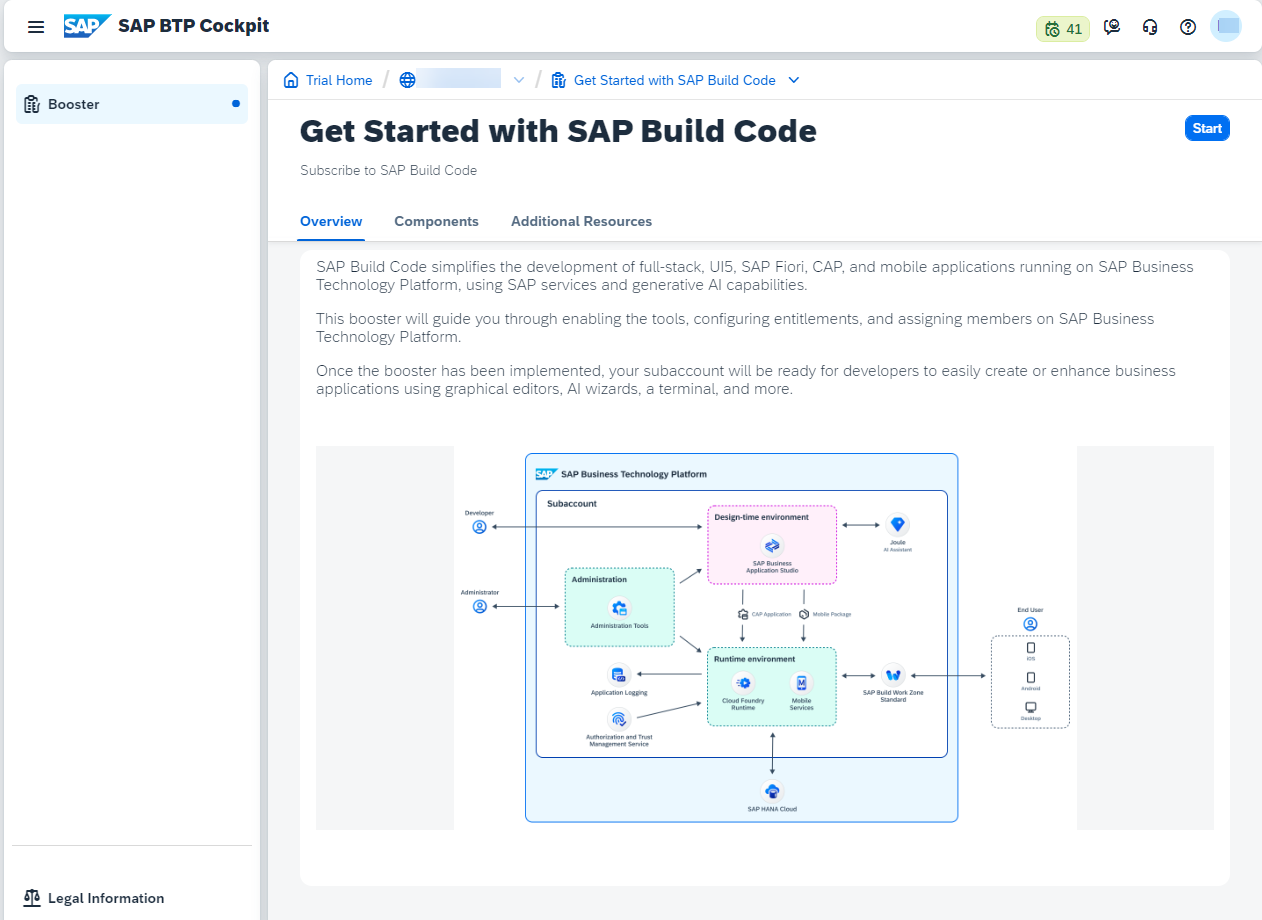
Task: Expand the booster breadcrumb dropdown arrow
Action: 794,80
